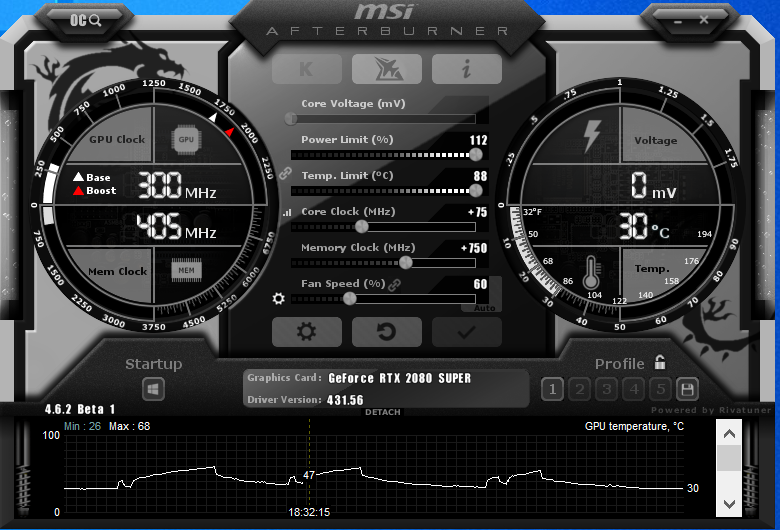The image size is (780, 530).
Task: Open the OC Scanner button
Action: [85, 20]
